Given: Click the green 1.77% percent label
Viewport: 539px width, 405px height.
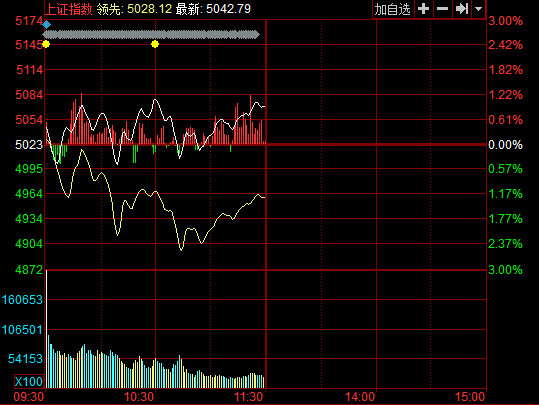Looking at the screenshot, I should [505, 219].
